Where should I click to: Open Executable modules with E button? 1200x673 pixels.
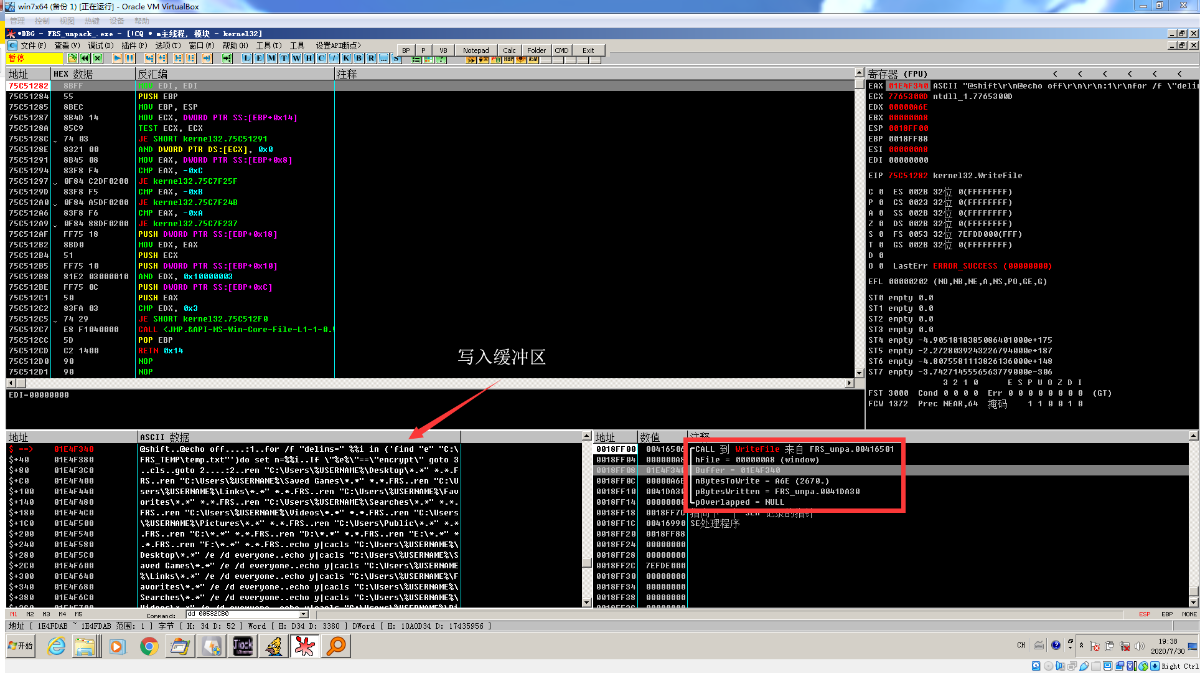pos(258,58)
